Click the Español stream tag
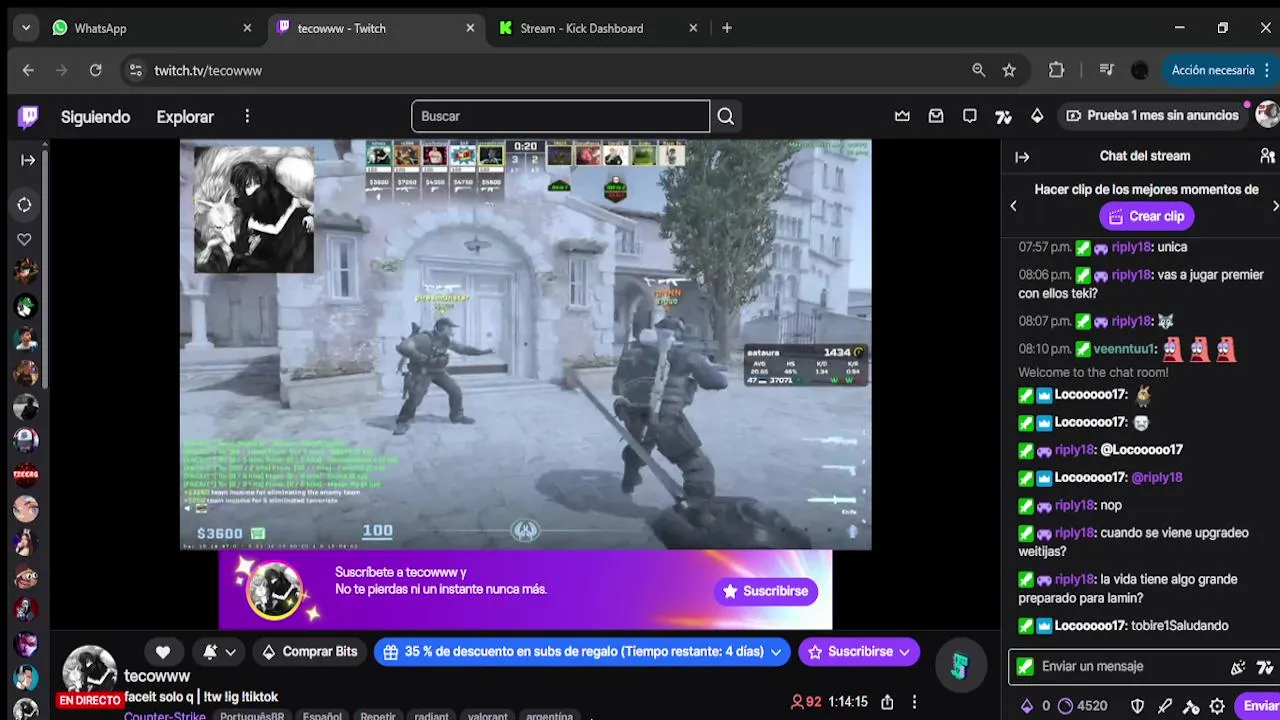The image size is (1280, 720). (322, 716)
